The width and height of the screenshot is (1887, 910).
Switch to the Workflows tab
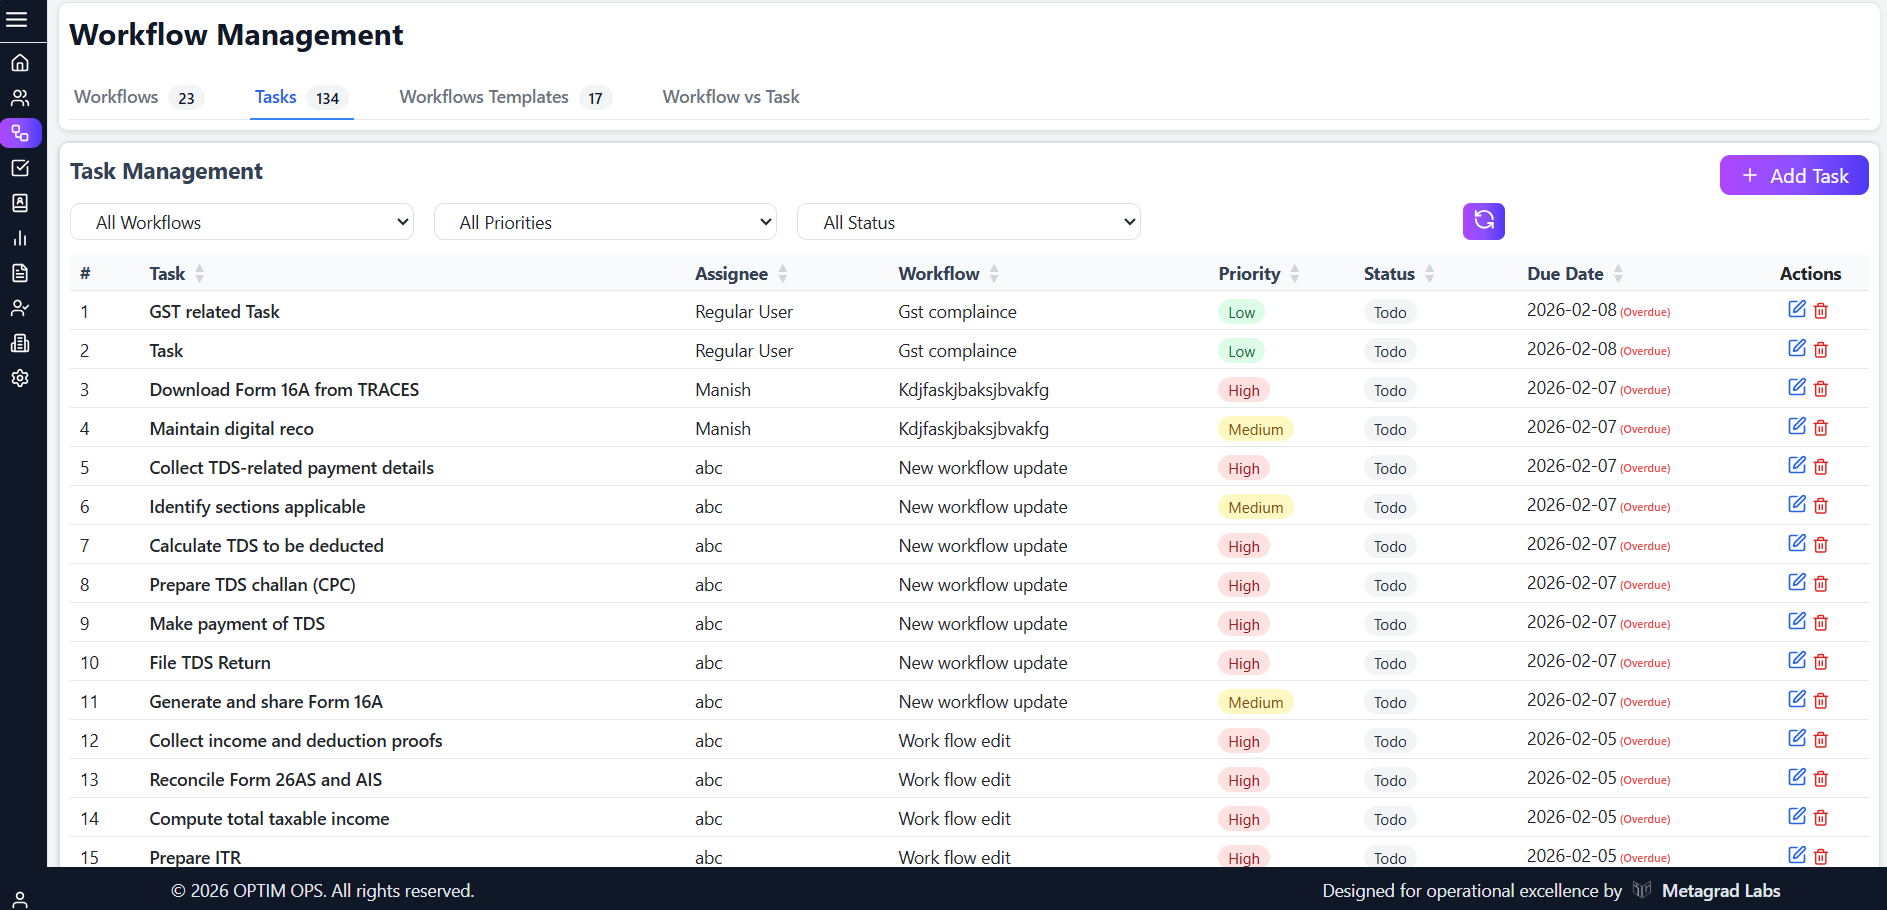tap(138, 97)
